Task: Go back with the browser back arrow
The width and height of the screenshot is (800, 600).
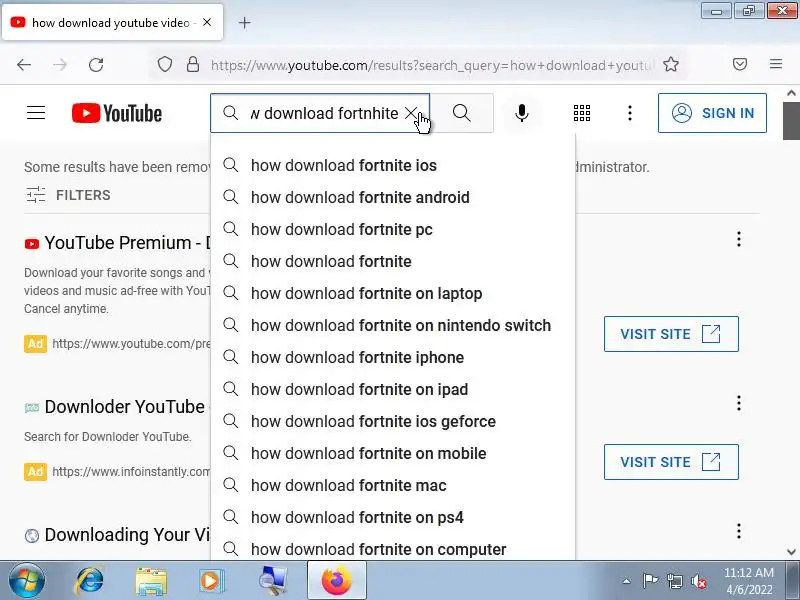Action: (24, 65)
